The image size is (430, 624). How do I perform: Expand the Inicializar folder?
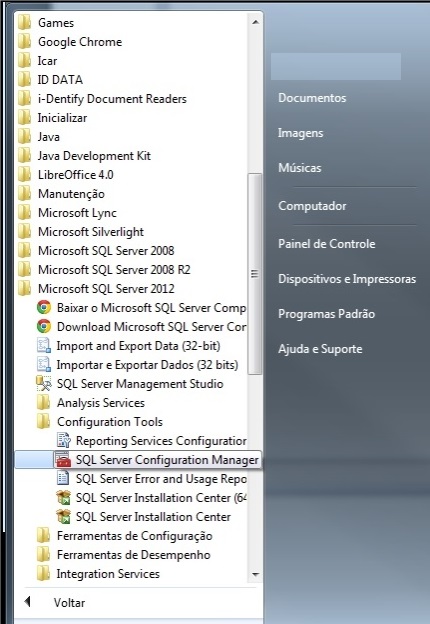[62, 118]
